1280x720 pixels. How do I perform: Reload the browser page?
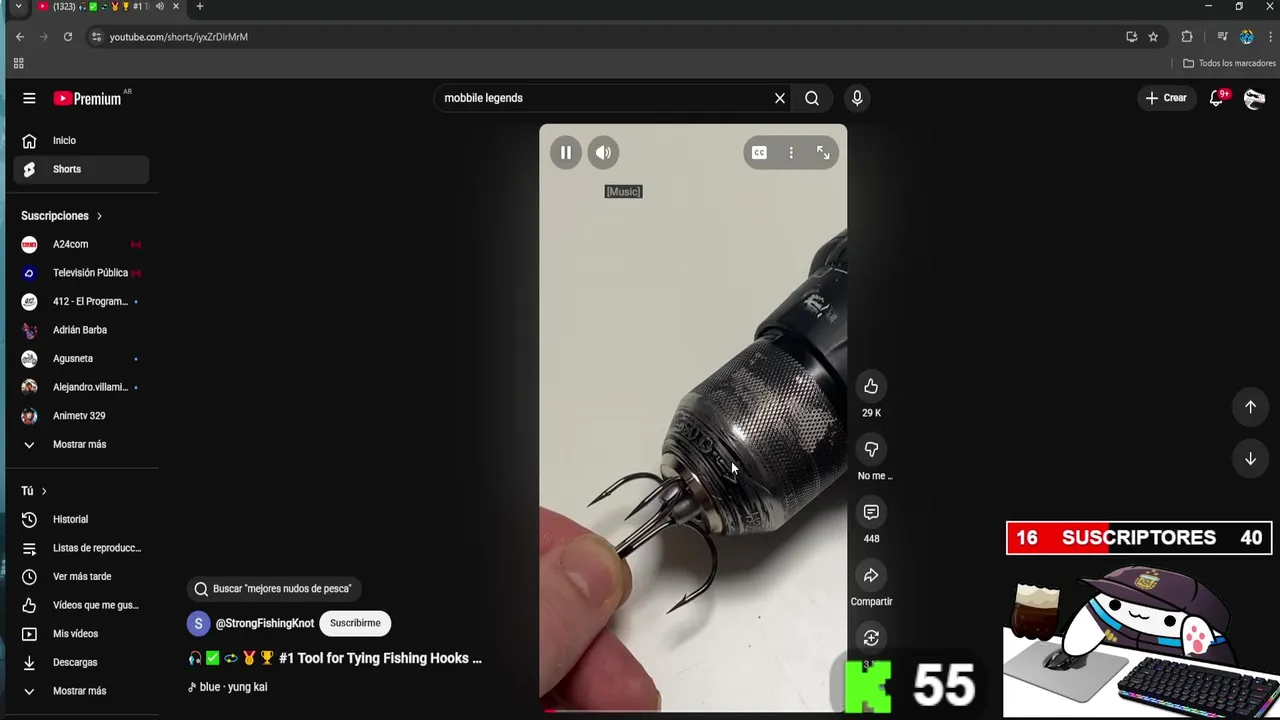(68, 37)
